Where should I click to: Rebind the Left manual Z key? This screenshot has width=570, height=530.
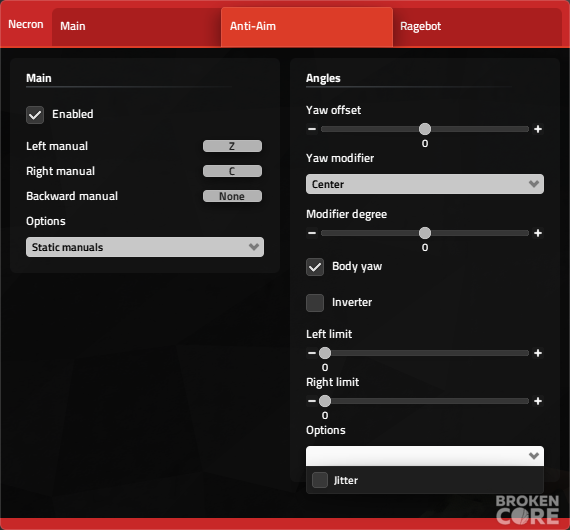point(232,146)
